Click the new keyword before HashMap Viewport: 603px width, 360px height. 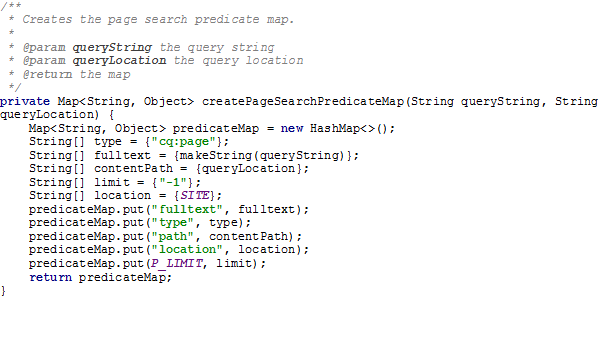[292, 128]
